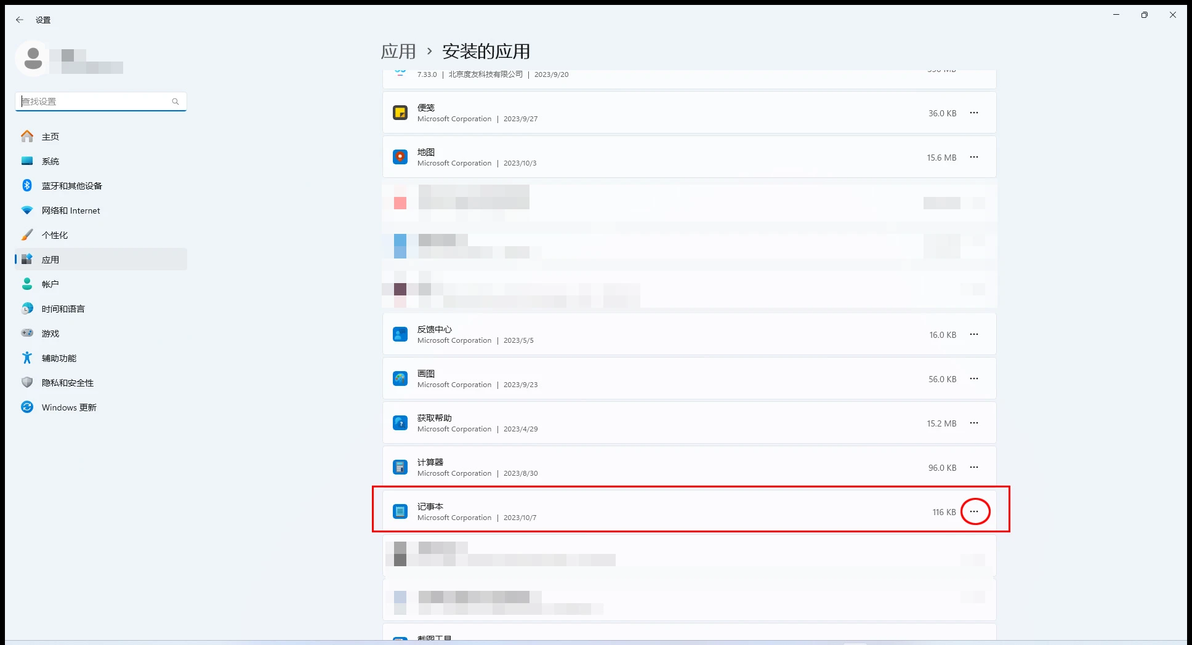Go back using the arrow beside 设置
The width and height of the screenshot is (1192, 645).
pyautogui.click(x=20, y=20)
